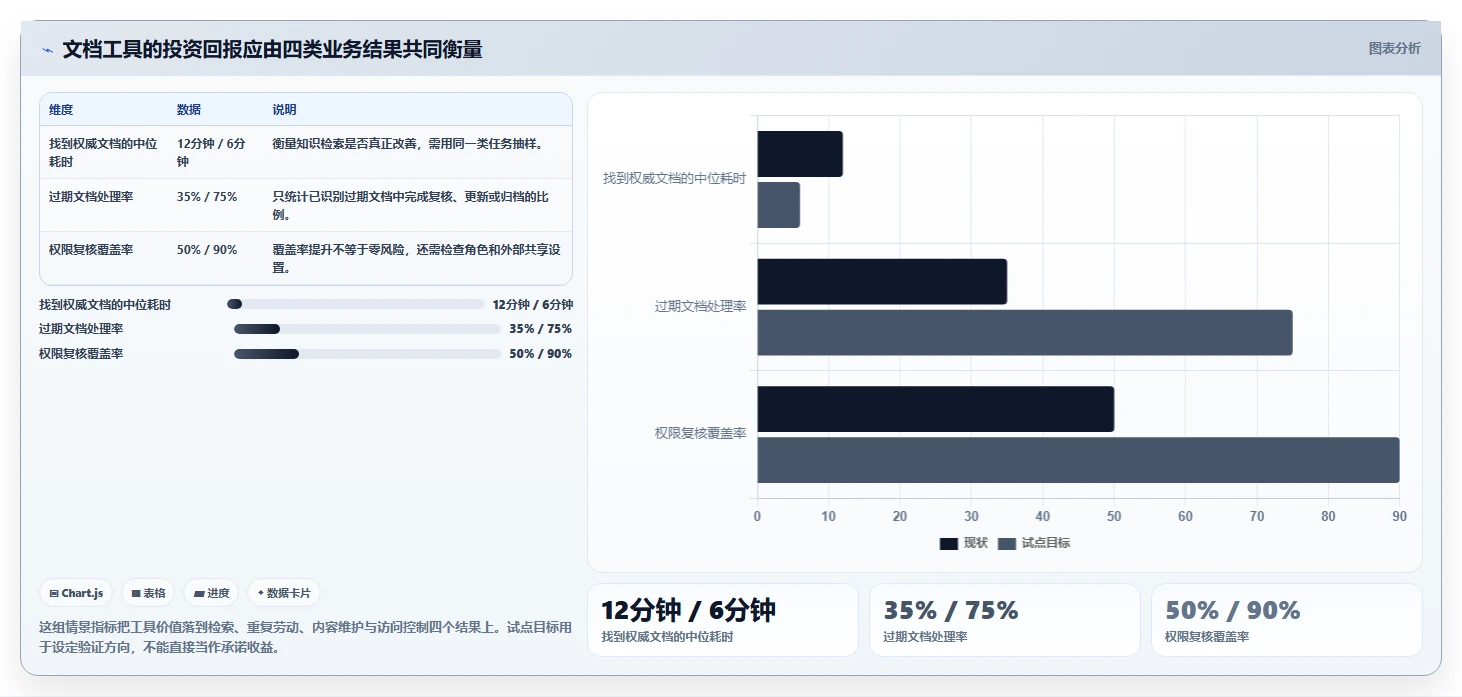Click the lightning icon beside the title
Image resolution: width=1462 pixels, height=697 pixels.
pyautogui.click(x=47, y=50)
